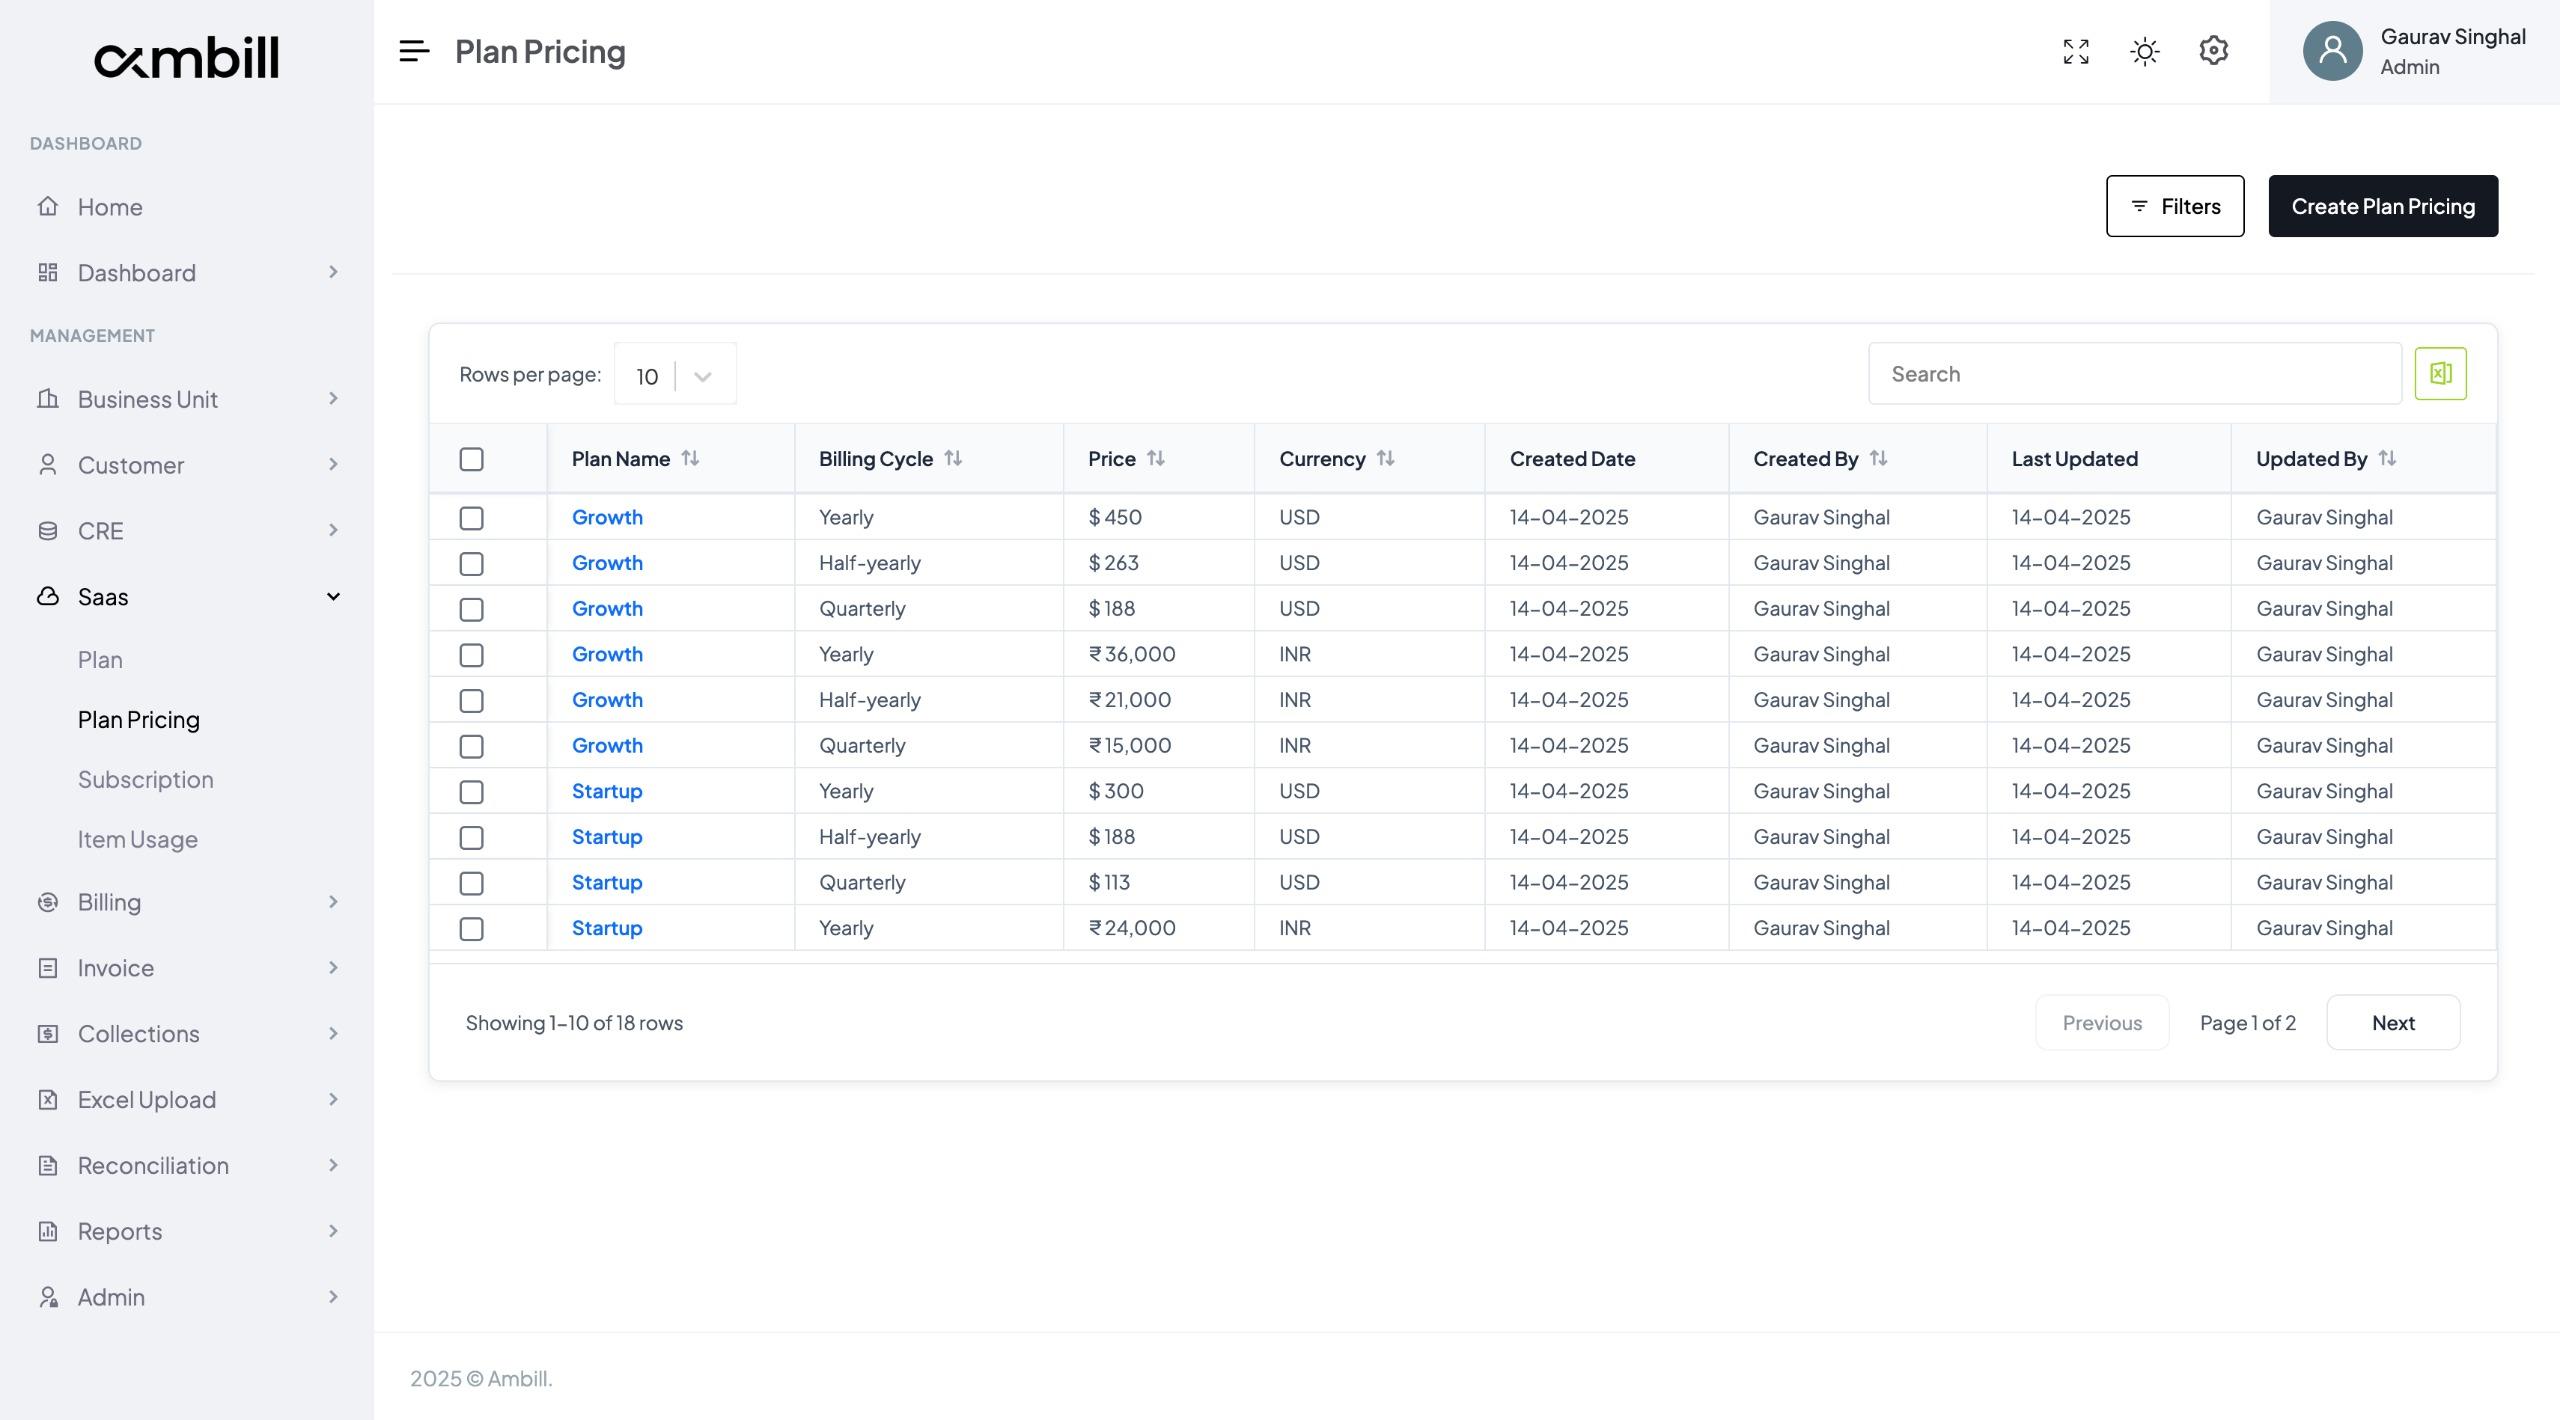Open the settings gear icon
The image size is (2560, 1420).
(2213, 50)
